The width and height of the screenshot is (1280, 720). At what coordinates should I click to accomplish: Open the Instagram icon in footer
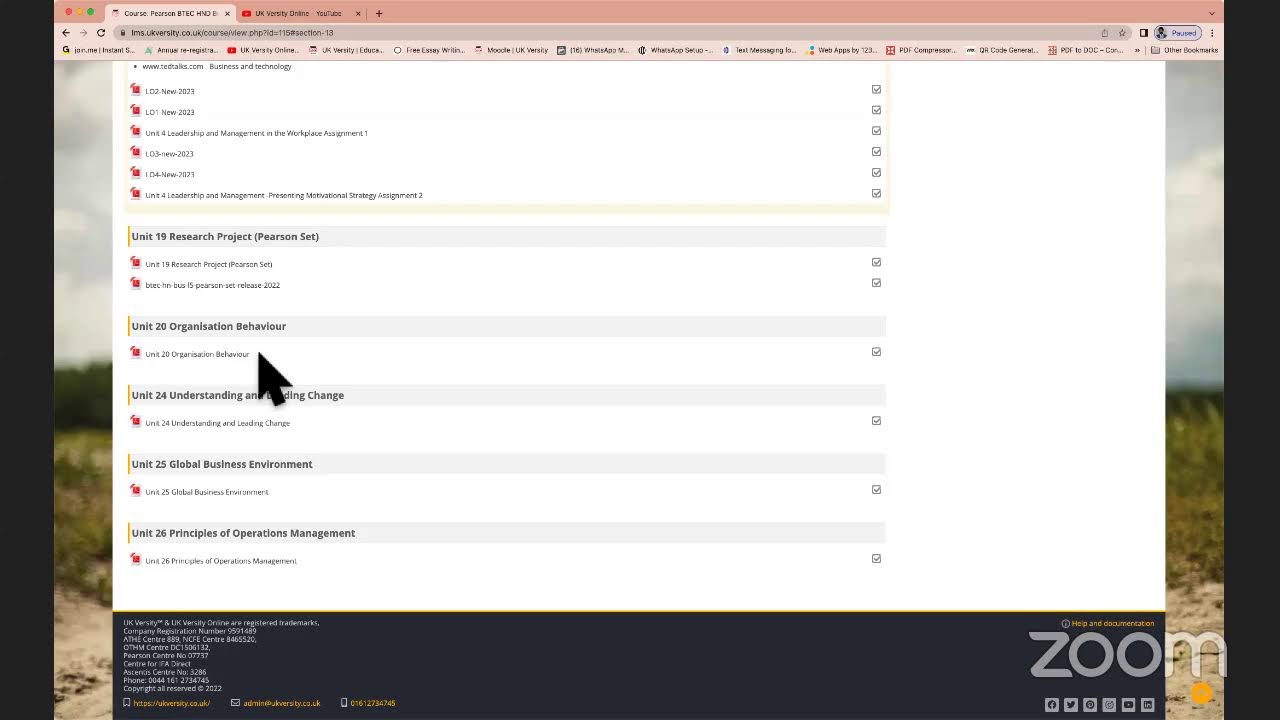(1109, 705)
